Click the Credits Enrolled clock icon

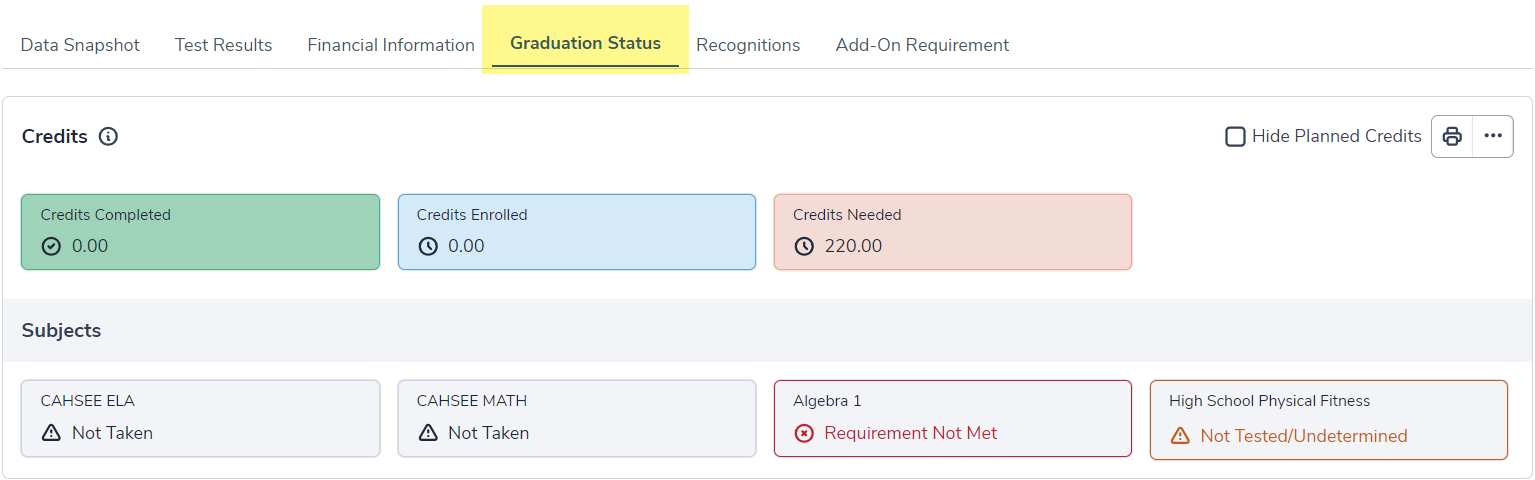428,246
